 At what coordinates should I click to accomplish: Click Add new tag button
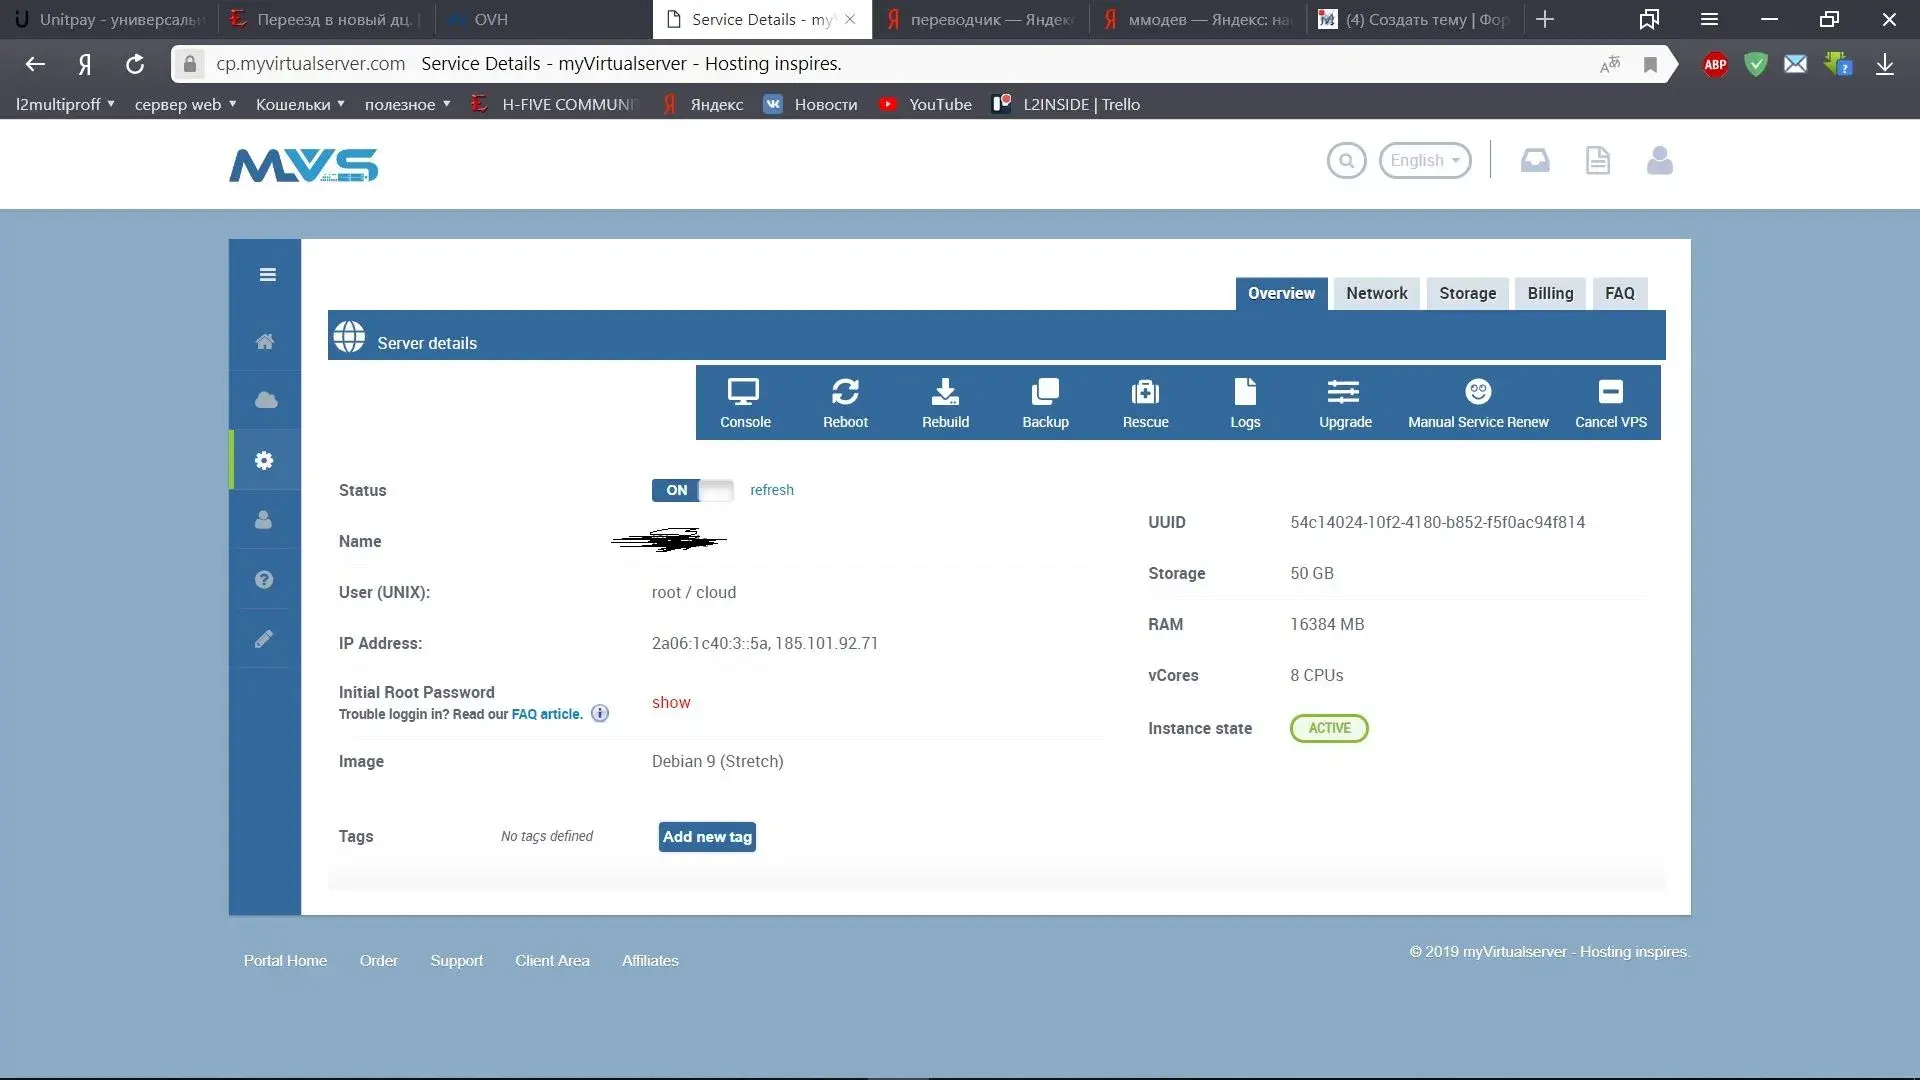pyautogui.click(x=707, y=837)
